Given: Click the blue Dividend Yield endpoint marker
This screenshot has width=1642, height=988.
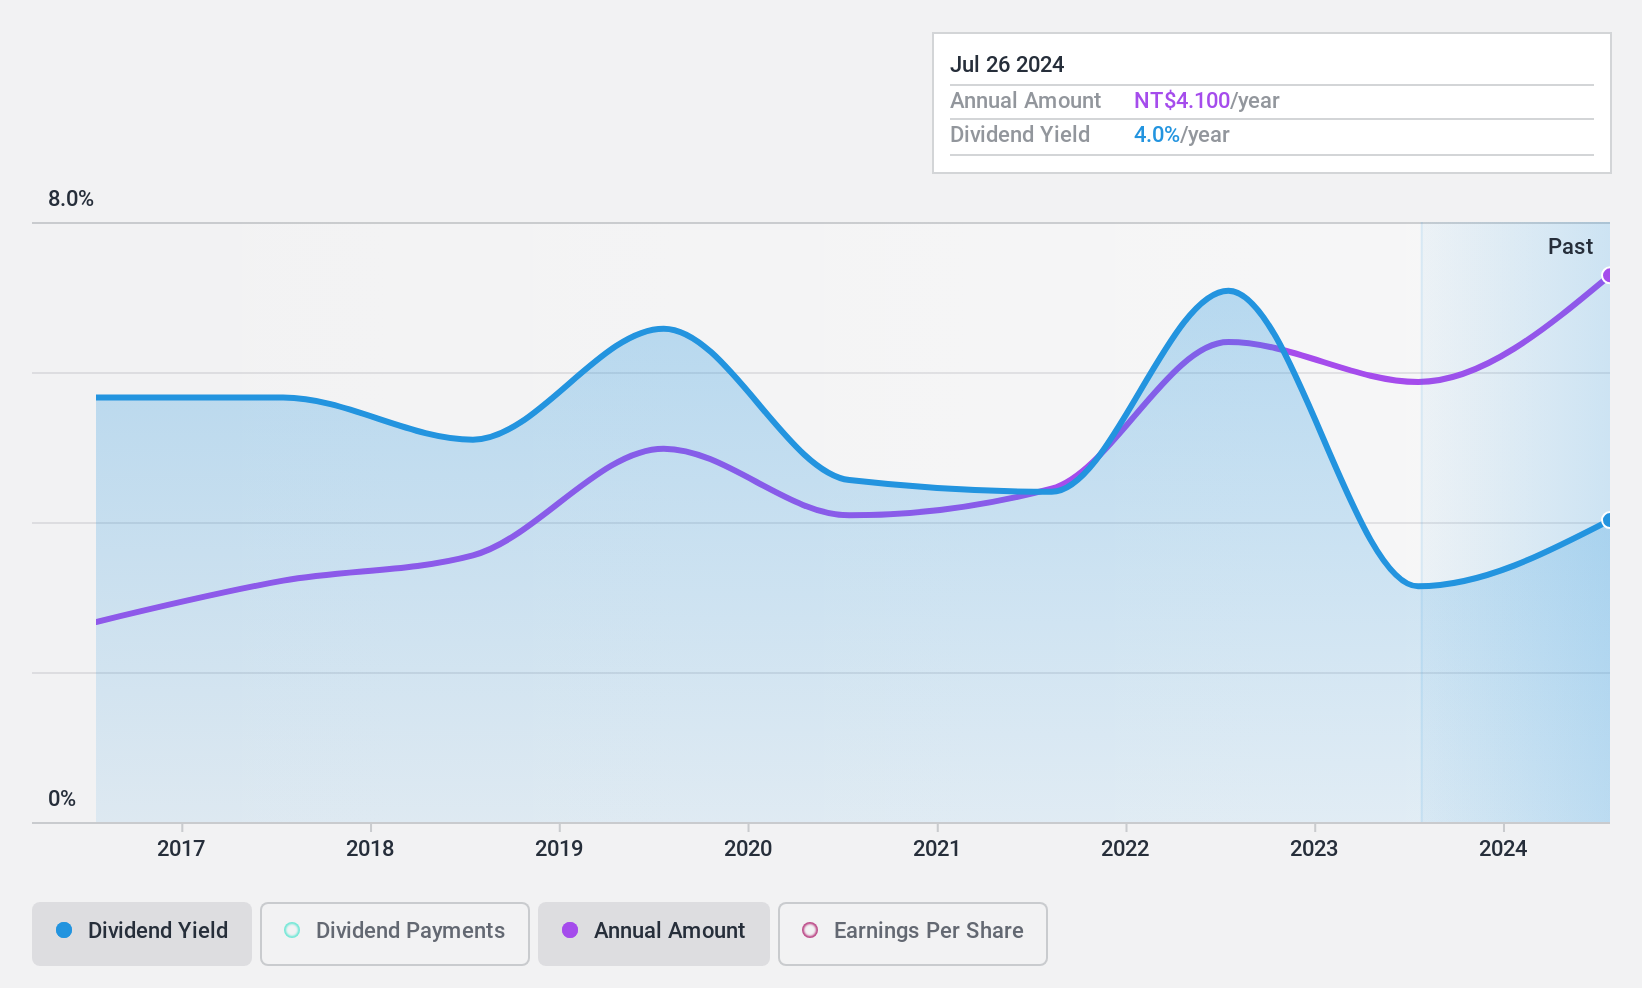Looking at the screenshot, I should pyautogui.click(x=1608, y=520).
